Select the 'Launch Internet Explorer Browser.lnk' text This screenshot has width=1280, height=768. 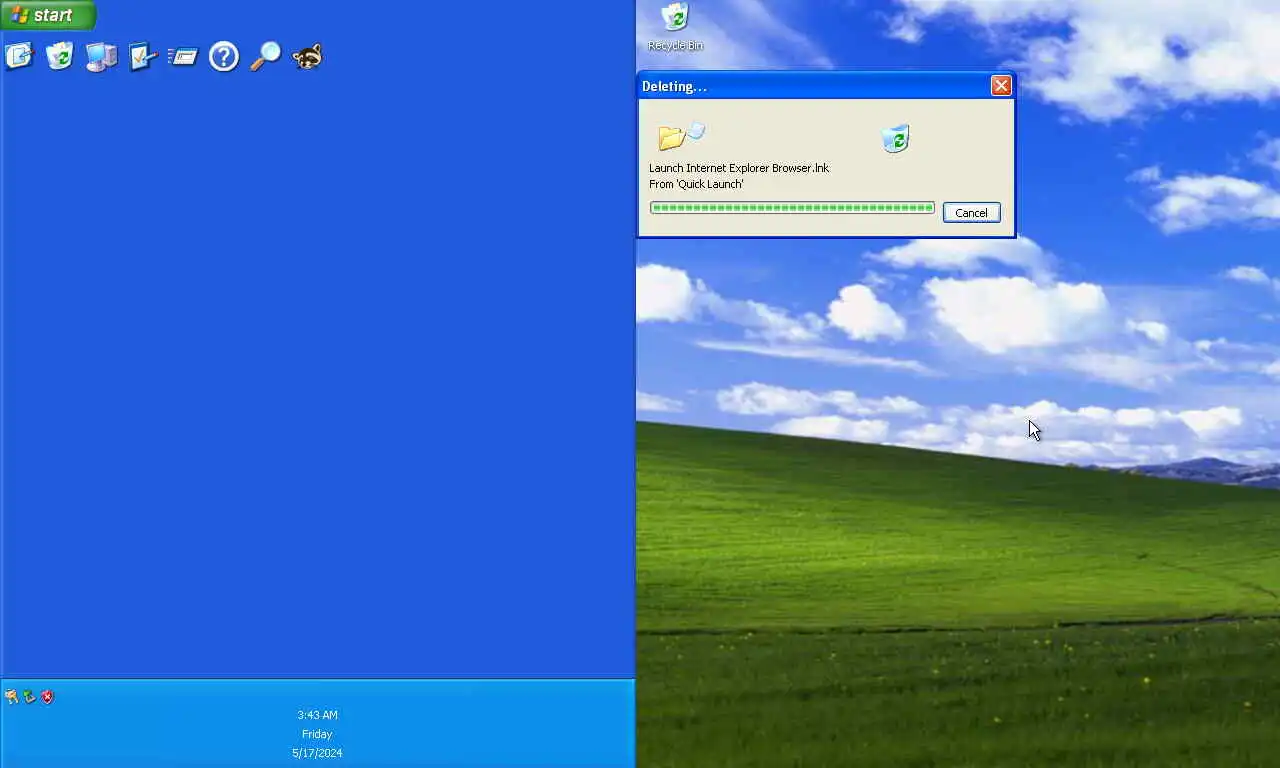[x=739, y=168]
